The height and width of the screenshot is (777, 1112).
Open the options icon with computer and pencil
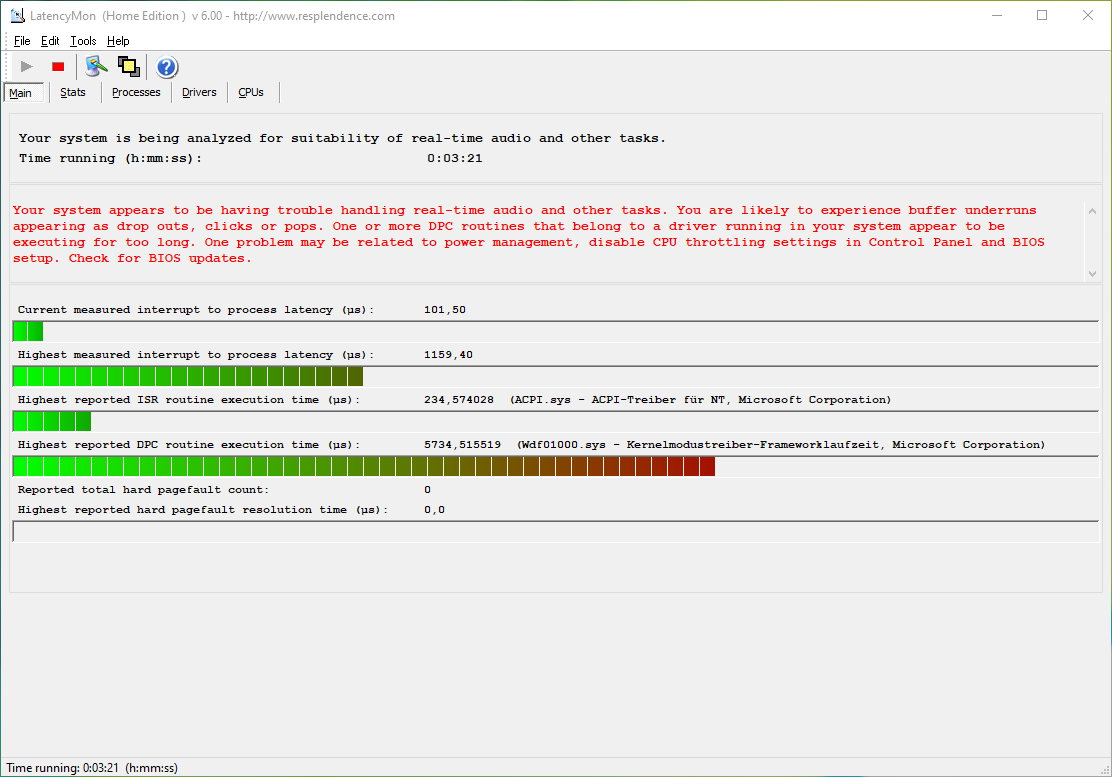click(96, 67)
